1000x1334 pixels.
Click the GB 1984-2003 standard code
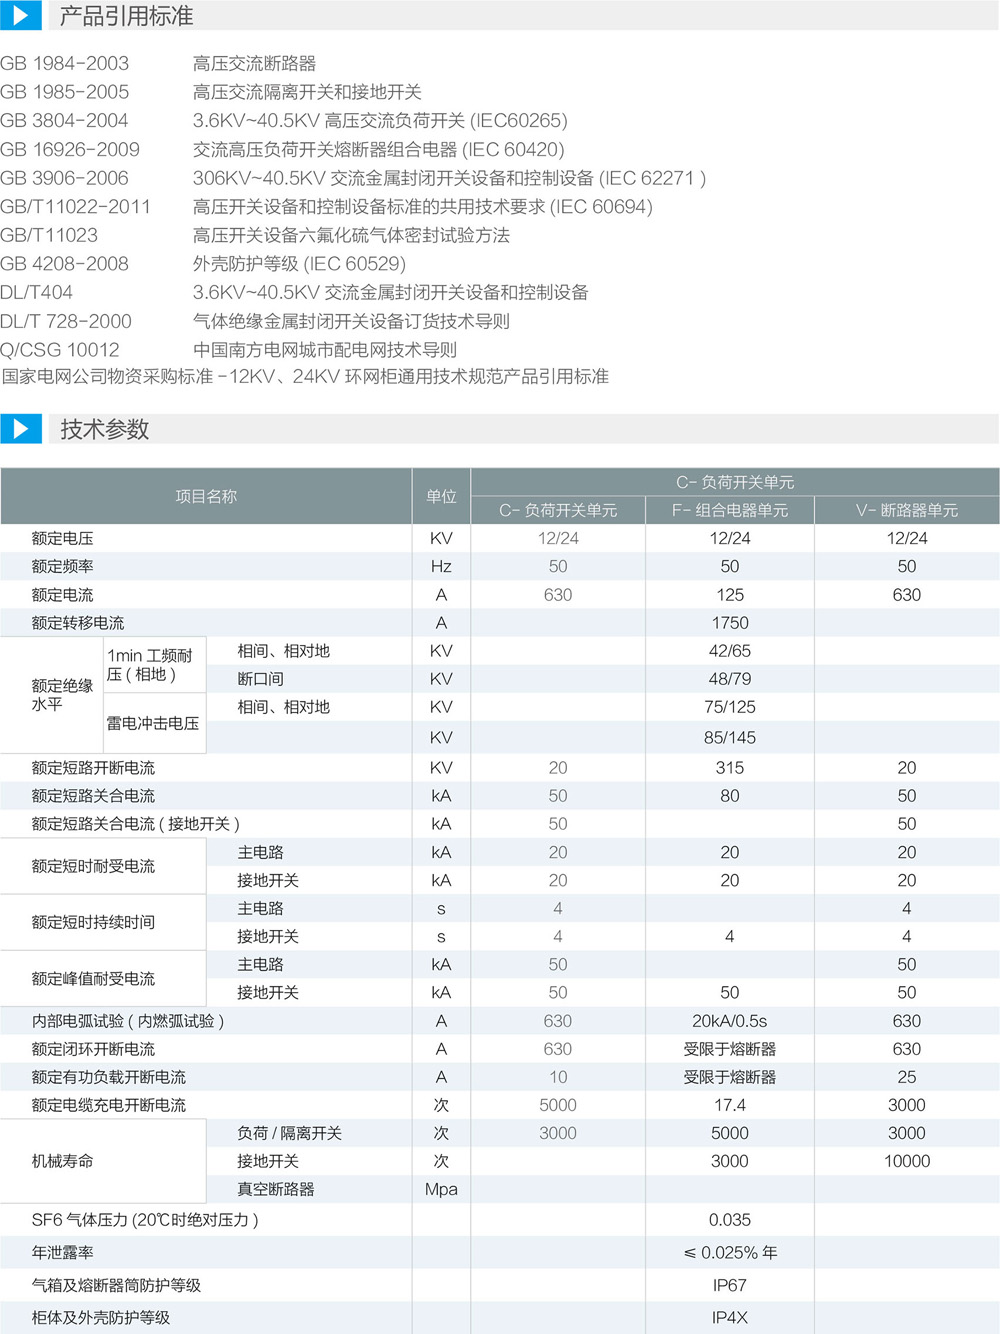click(x=65, y=63)
